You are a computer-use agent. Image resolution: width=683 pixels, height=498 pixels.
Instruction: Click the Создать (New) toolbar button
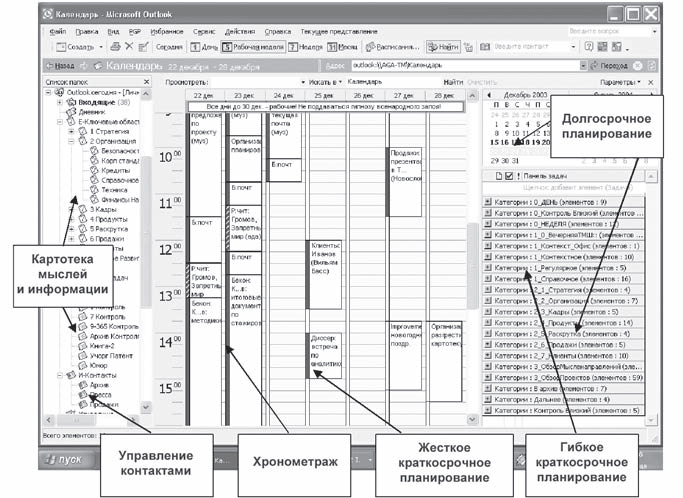coord(76,47)
